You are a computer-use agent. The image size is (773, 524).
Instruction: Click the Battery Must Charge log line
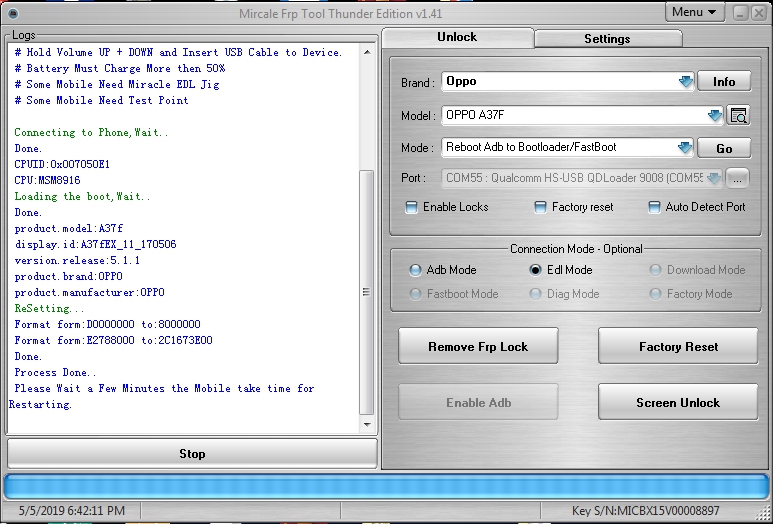(x=120, y=68)
